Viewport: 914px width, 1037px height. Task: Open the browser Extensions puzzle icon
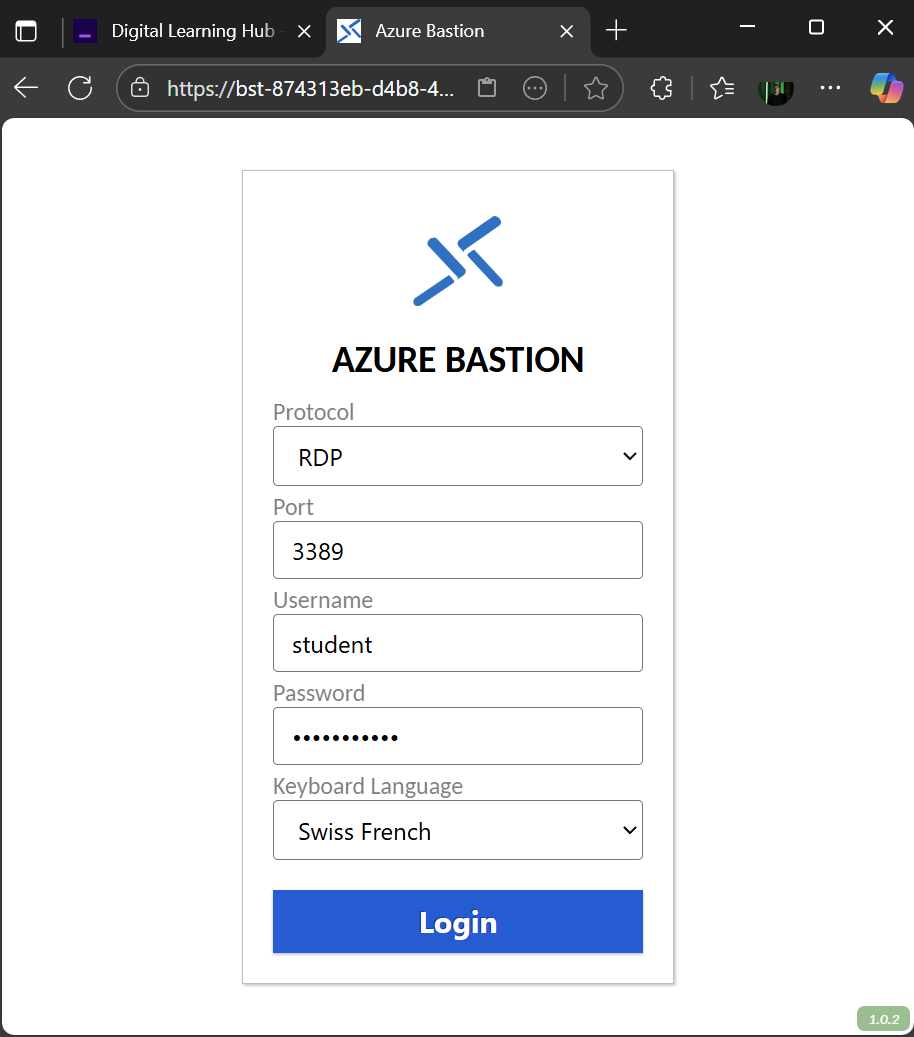pyautogui.click(x=661, y=88)
